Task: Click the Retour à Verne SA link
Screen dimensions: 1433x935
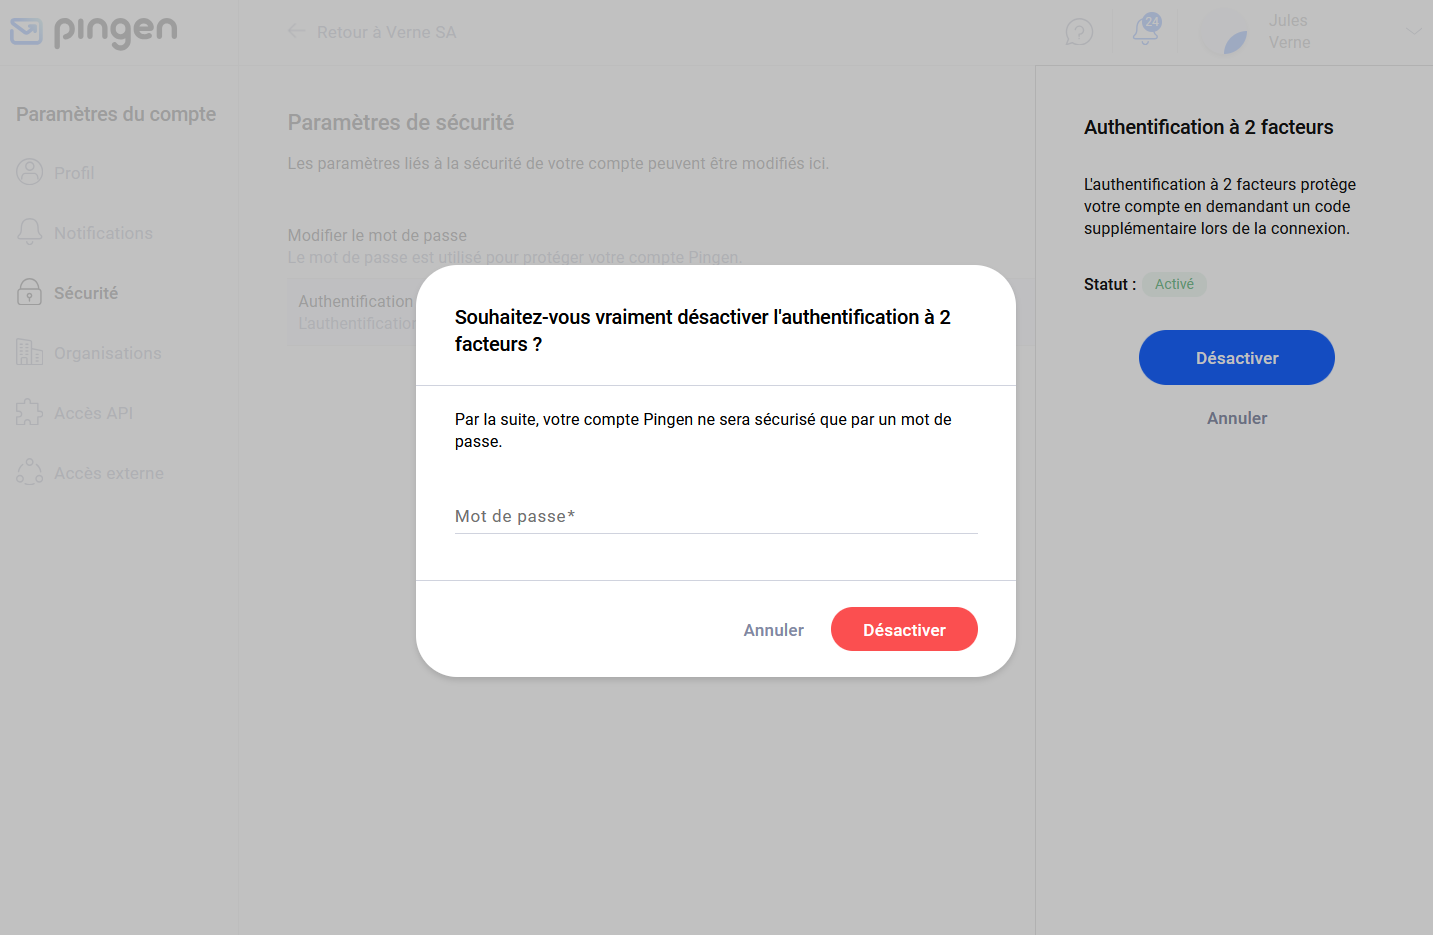Action: (x=386, y=32)
